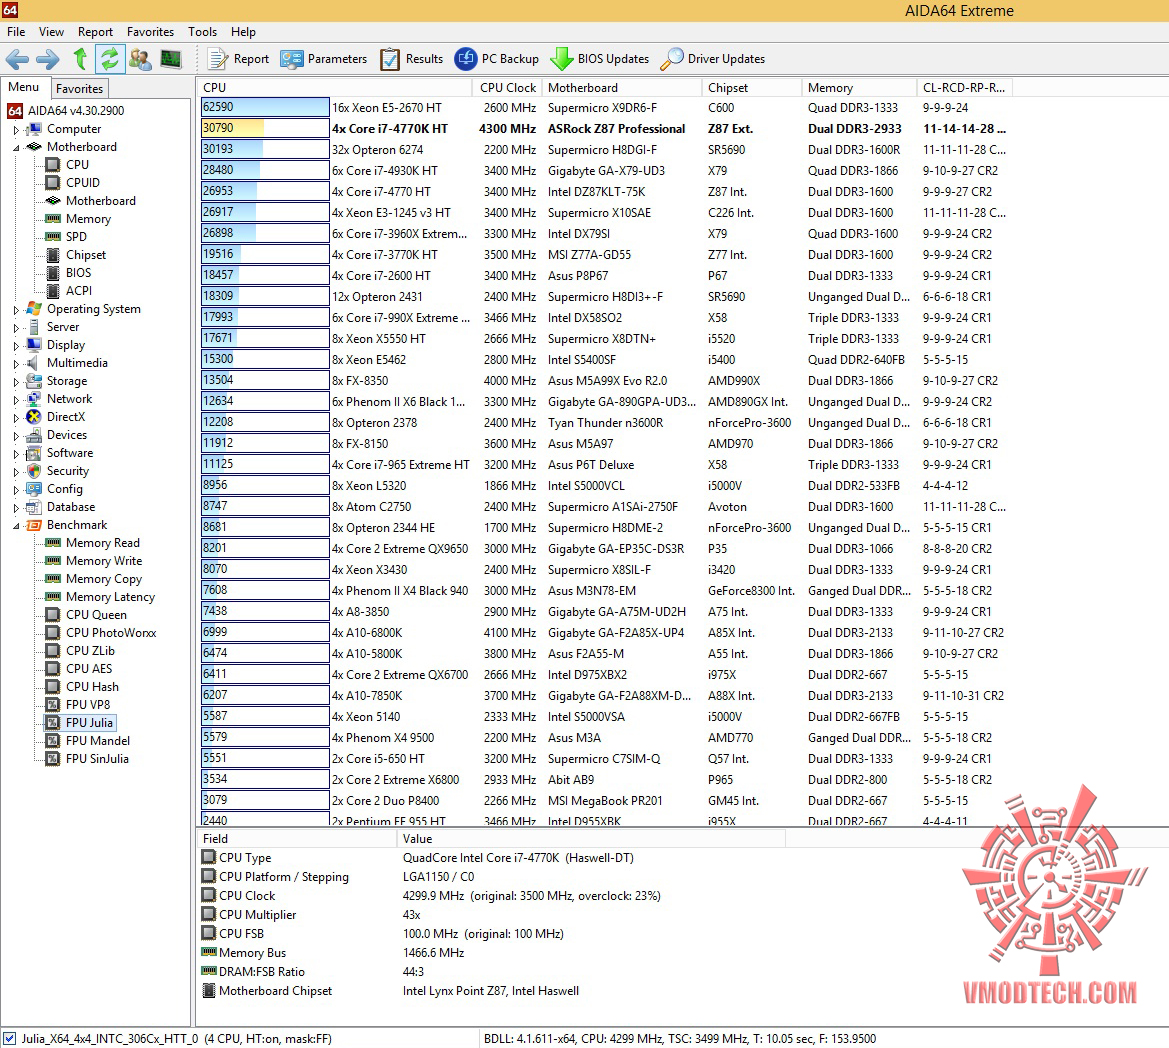Select the CPUID tree item
The width and height of the screenshot is (1169, 1048).
[82, 183]
